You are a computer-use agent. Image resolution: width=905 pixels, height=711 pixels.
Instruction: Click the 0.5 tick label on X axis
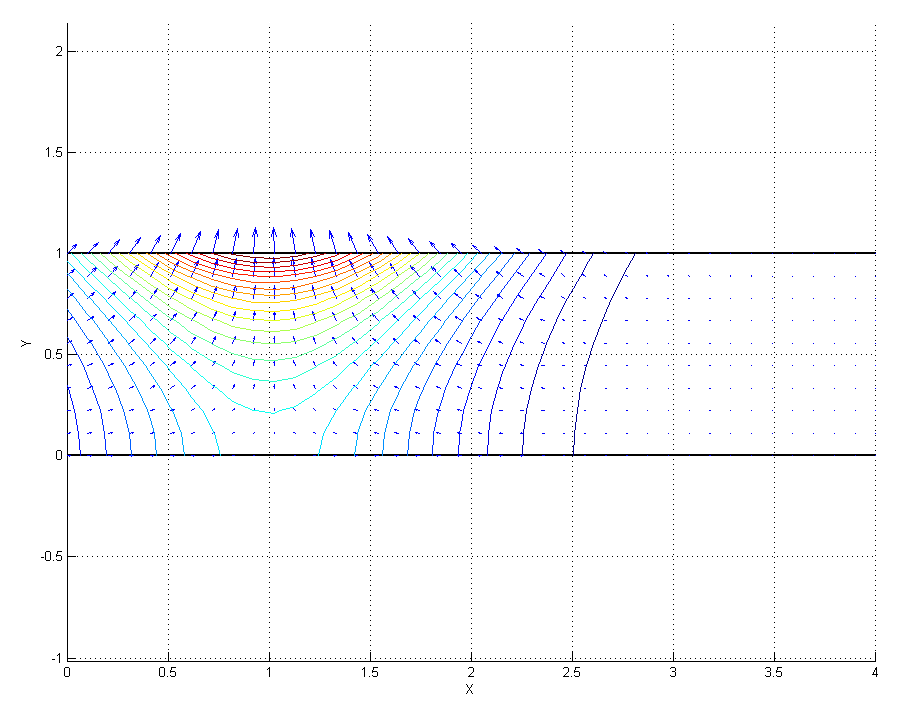(x=168, y=674)
